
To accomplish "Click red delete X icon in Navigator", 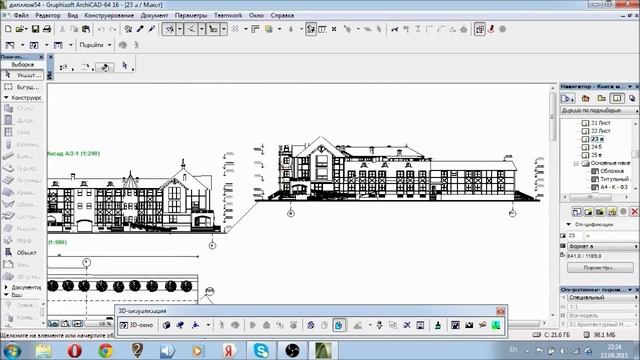I will click(x=634, y=211).
